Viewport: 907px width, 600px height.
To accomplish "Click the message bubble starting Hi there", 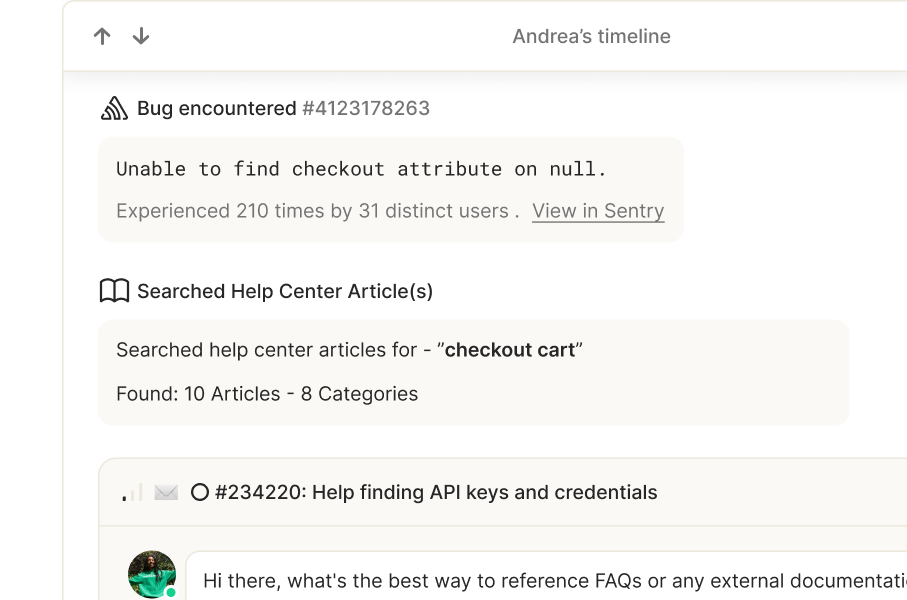I will point(546,575).
